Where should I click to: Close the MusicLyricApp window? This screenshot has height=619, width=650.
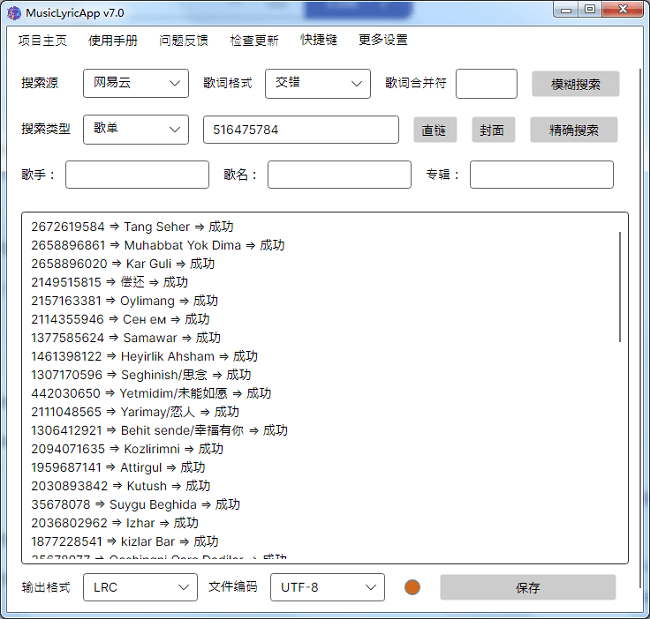coord(623,9)
